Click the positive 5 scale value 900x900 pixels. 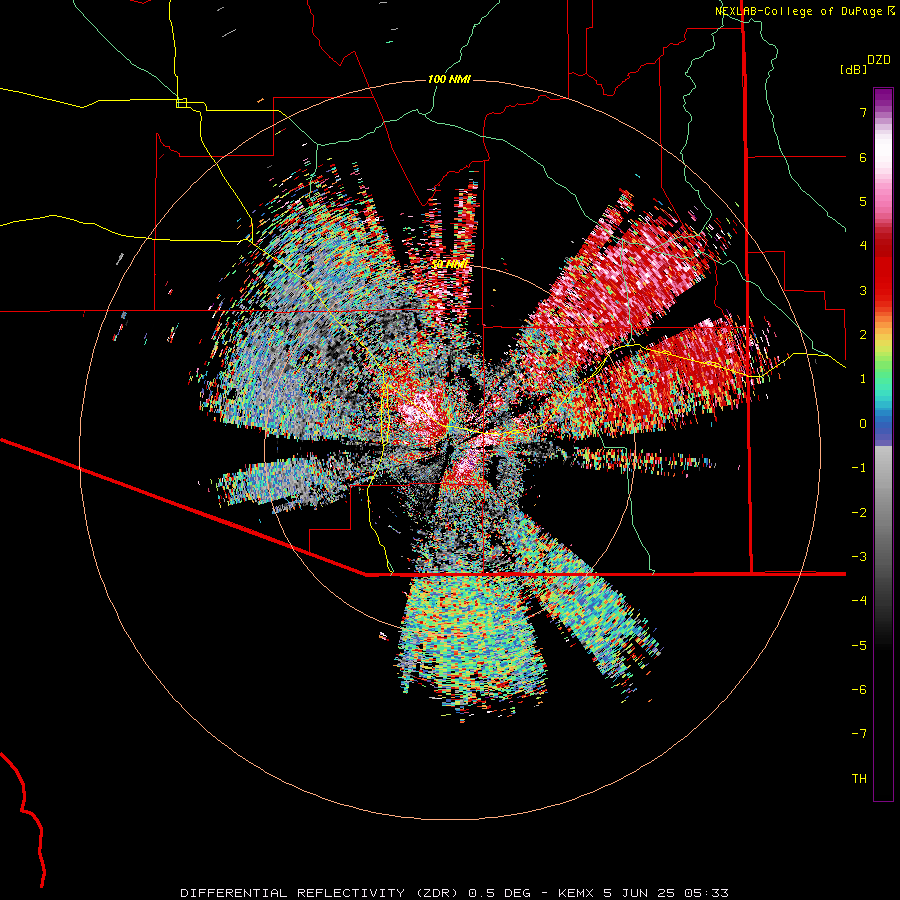tap(863, 201)
